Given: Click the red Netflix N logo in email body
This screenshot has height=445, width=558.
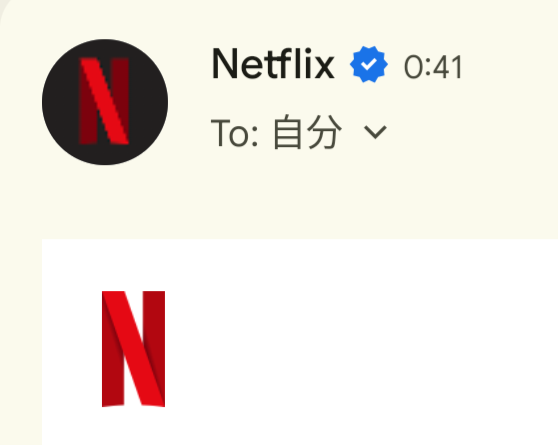Looking at the screenshot, I should 133,349.
